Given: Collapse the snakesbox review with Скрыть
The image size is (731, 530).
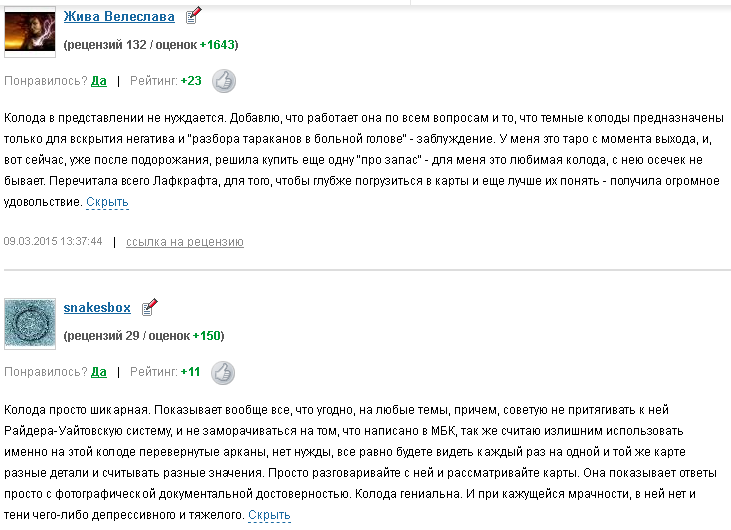Looking at the screenshot, I should point(269,515).
